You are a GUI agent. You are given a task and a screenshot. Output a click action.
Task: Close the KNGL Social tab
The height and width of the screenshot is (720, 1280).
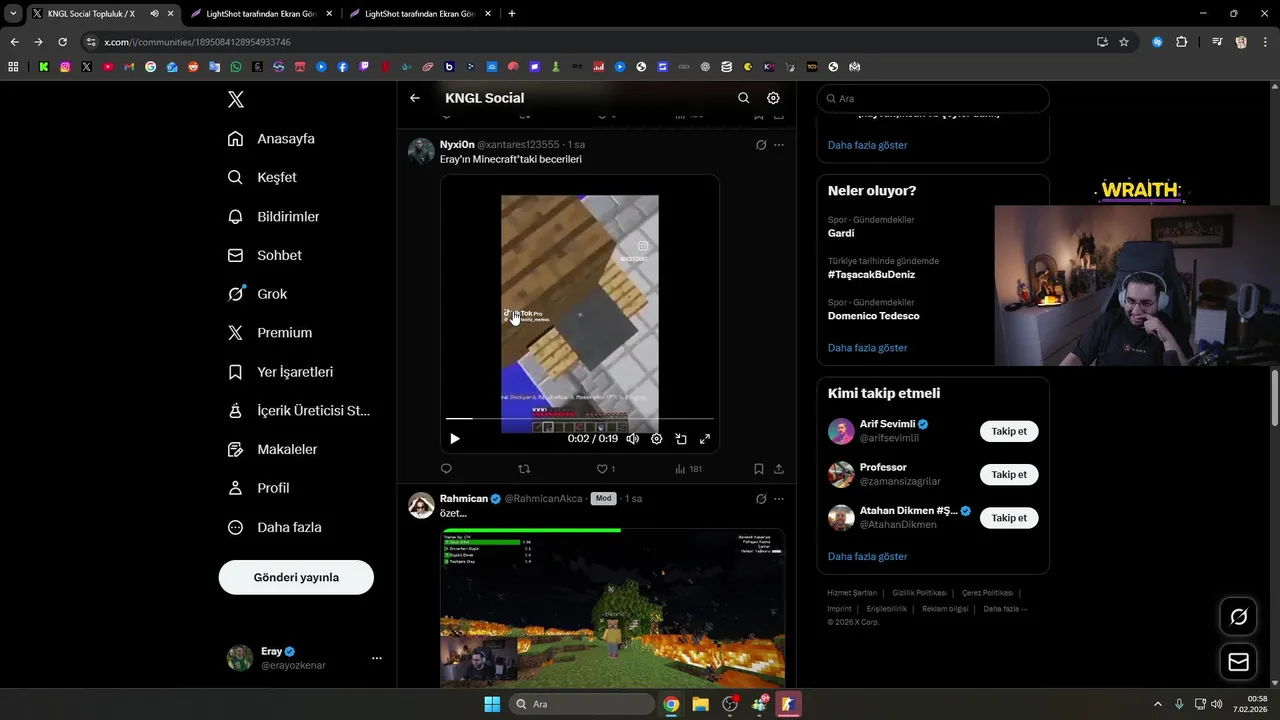coord(171,14)
